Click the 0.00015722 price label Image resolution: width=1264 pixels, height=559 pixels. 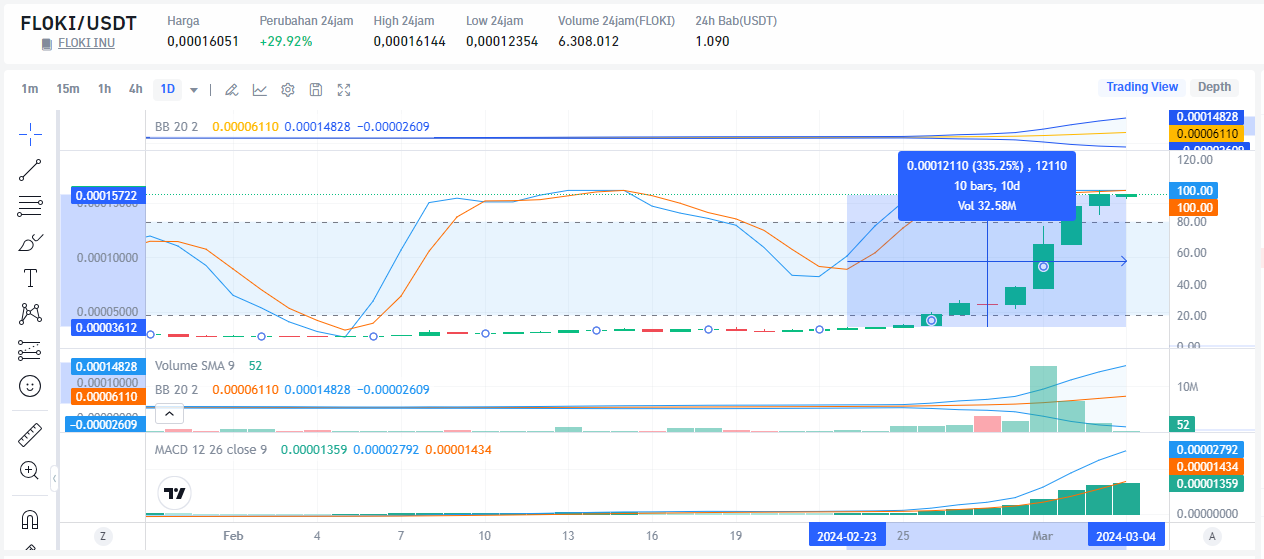[107, 195]
